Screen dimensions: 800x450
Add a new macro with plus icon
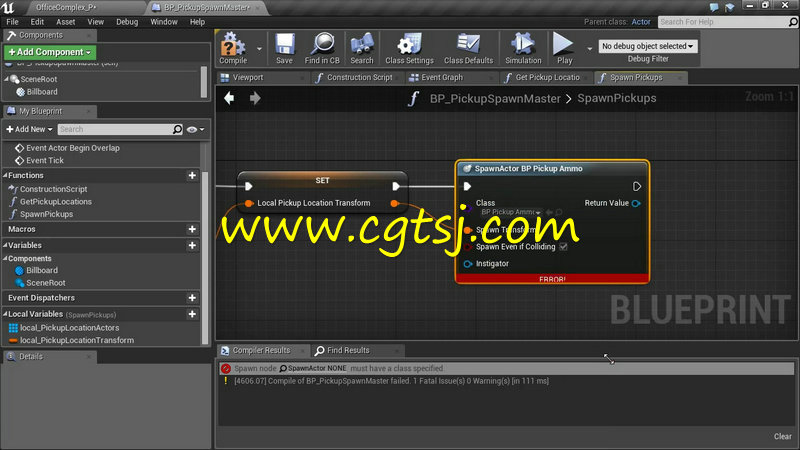click(192, 230)
